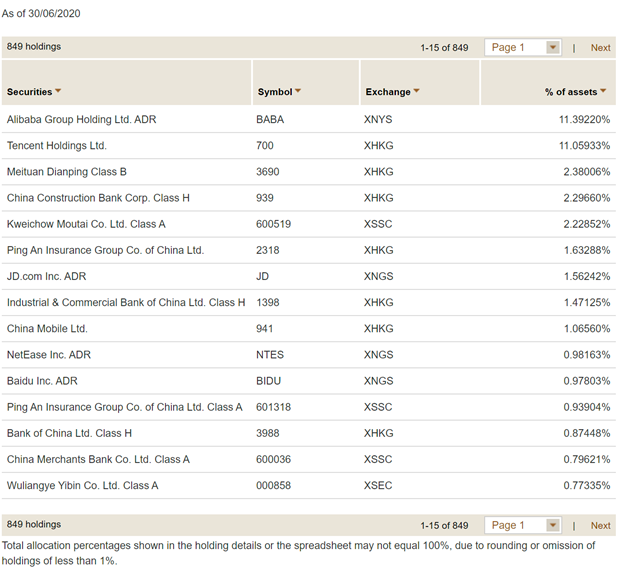Viewport: 624px width, 568px height.
Task: Click the BABA symbol cell
Action: pos(270,119)
